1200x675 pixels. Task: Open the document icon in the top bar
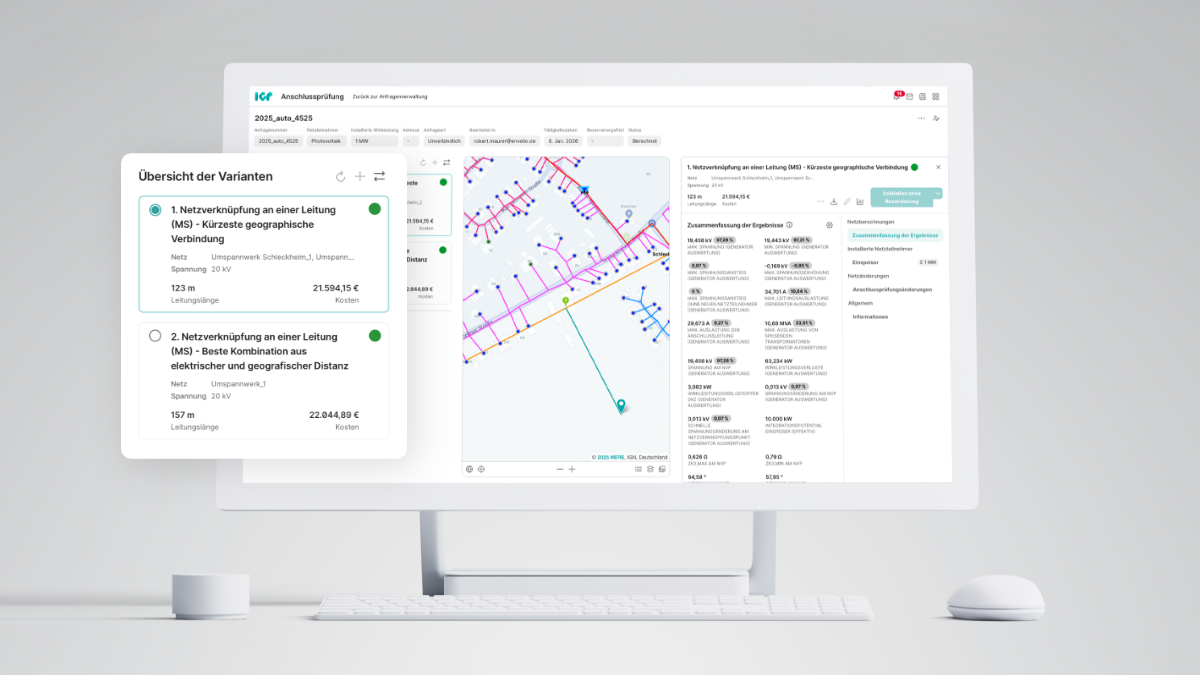click(922, 97)
